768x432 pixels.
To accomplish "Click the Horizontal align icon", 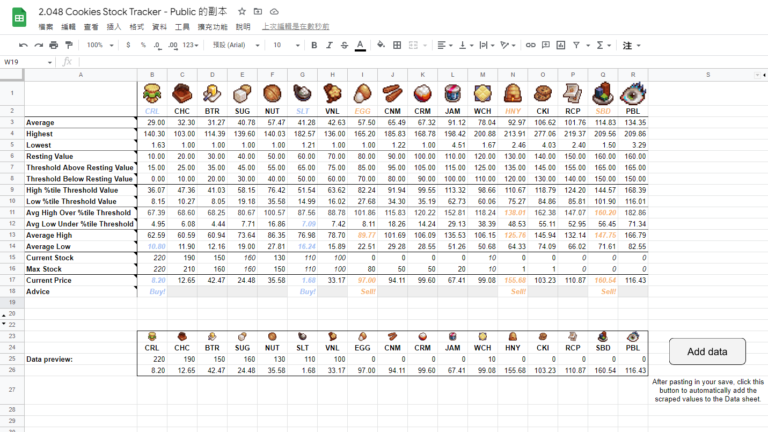I will [x=441, y=45].
